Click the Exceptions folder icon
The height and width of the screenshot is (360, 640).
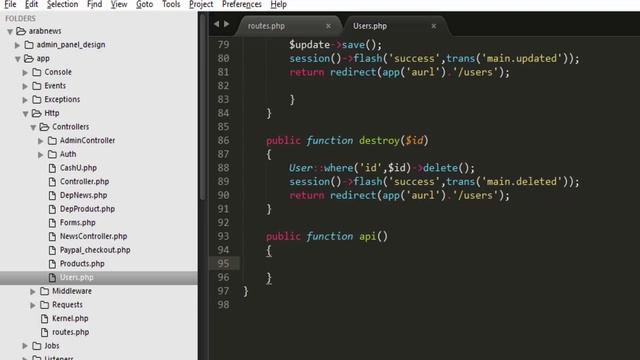click(x=37, y=100)
